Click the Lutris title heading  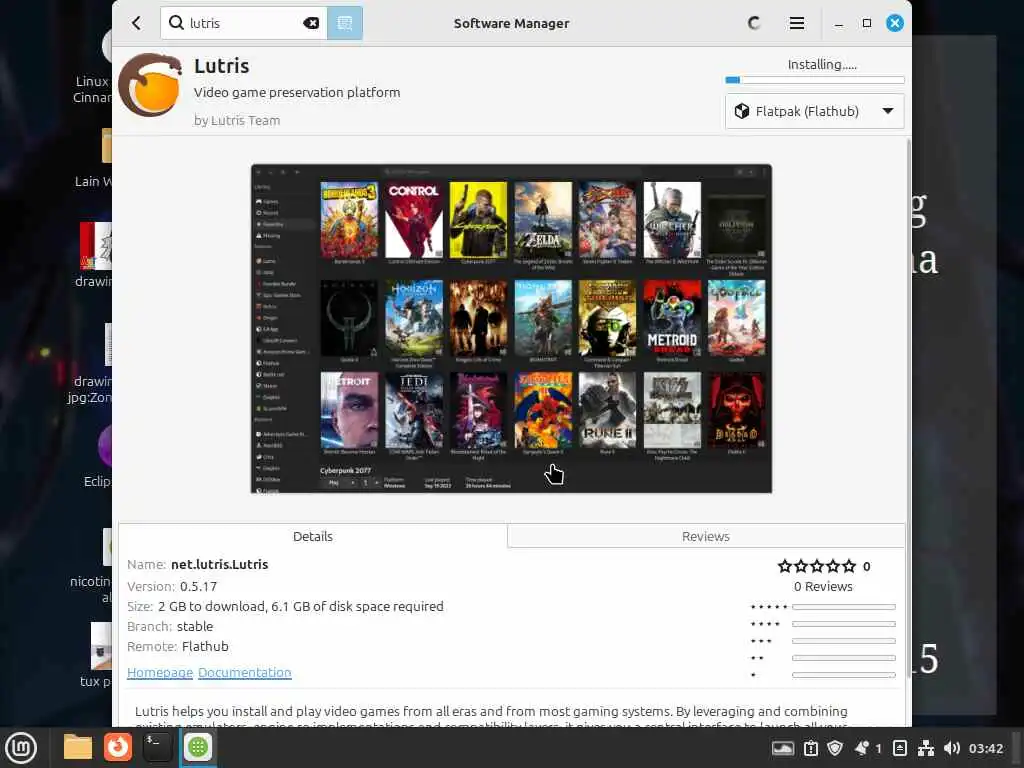(221, 66)
